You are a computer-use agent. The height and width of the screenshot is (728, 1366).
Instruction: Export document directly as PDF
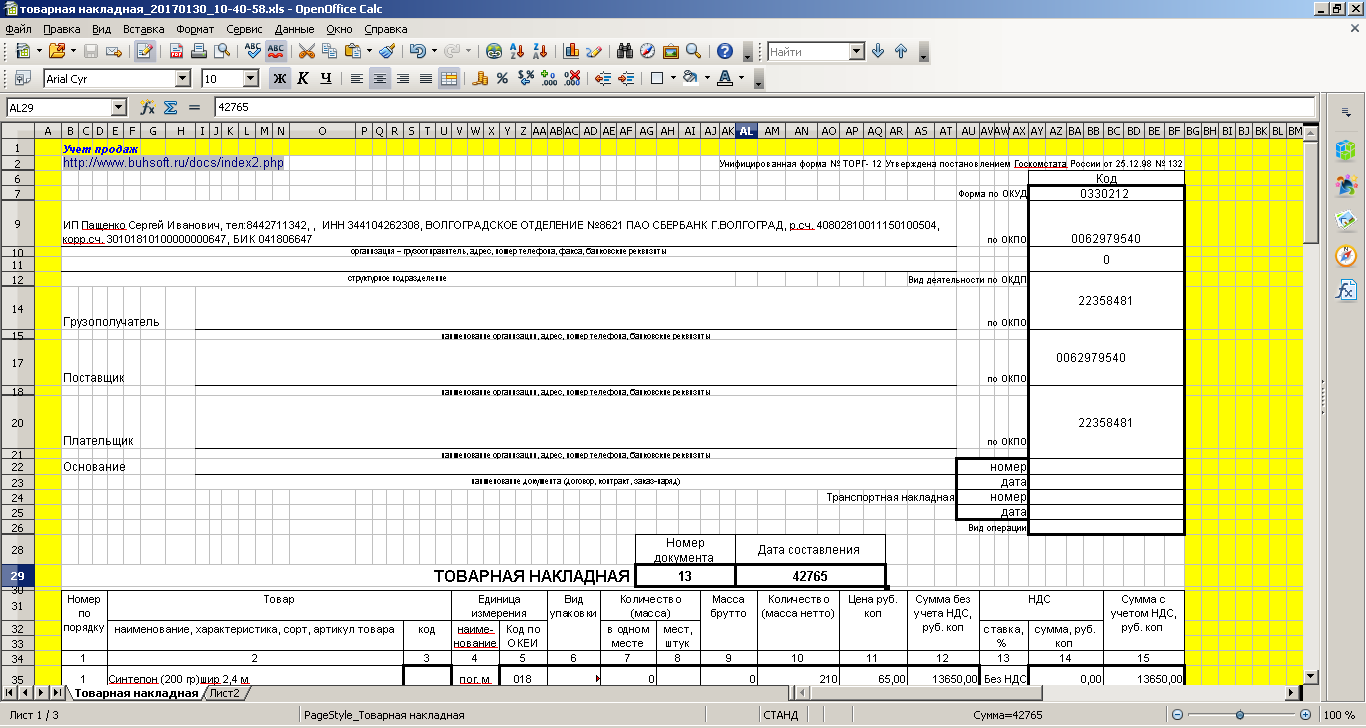178,52
